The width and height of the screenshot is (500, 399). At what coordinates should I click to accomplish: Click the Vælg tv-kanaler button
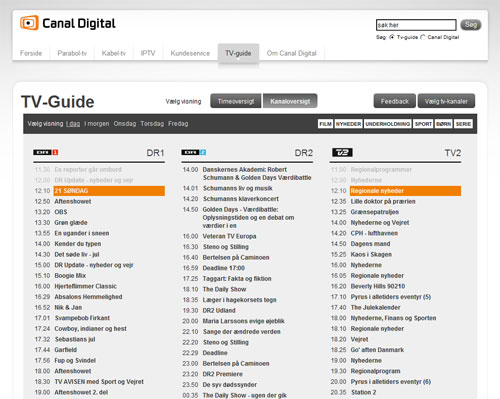(446, 101)
